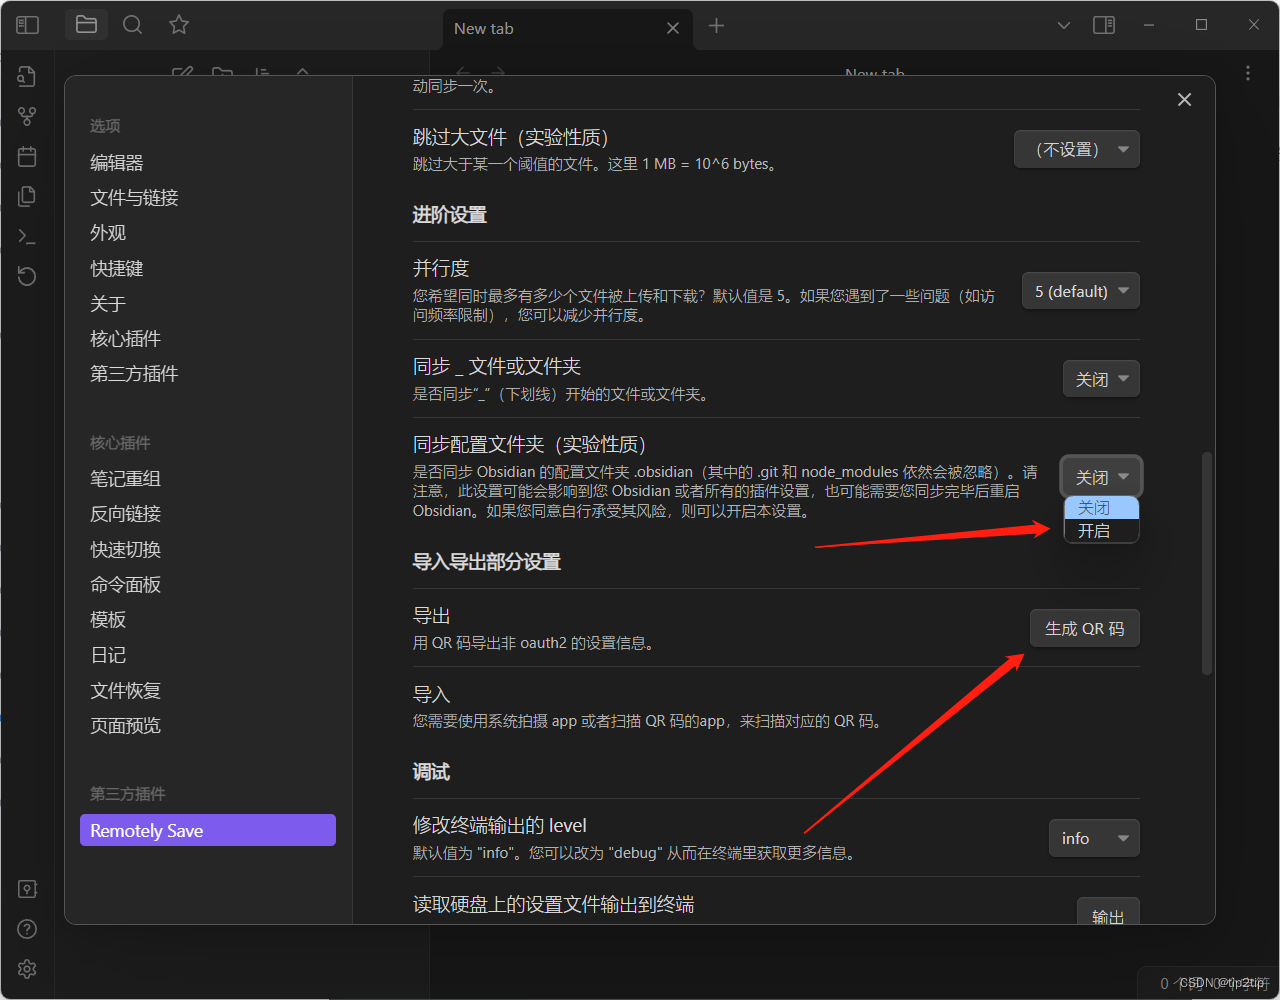The height and width of the screenshot is (1000, 1280).
Task: Open the sync config folder dropdown
Action: tap(1101, 477)
